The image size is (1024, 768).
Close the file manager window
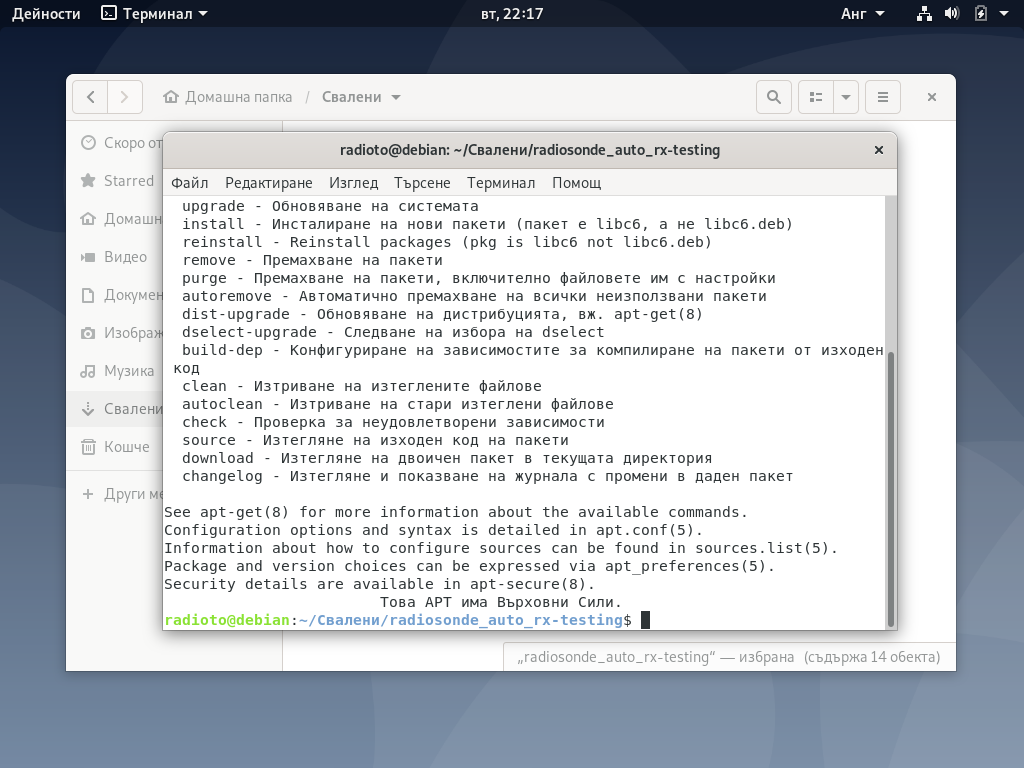[932, 97]
